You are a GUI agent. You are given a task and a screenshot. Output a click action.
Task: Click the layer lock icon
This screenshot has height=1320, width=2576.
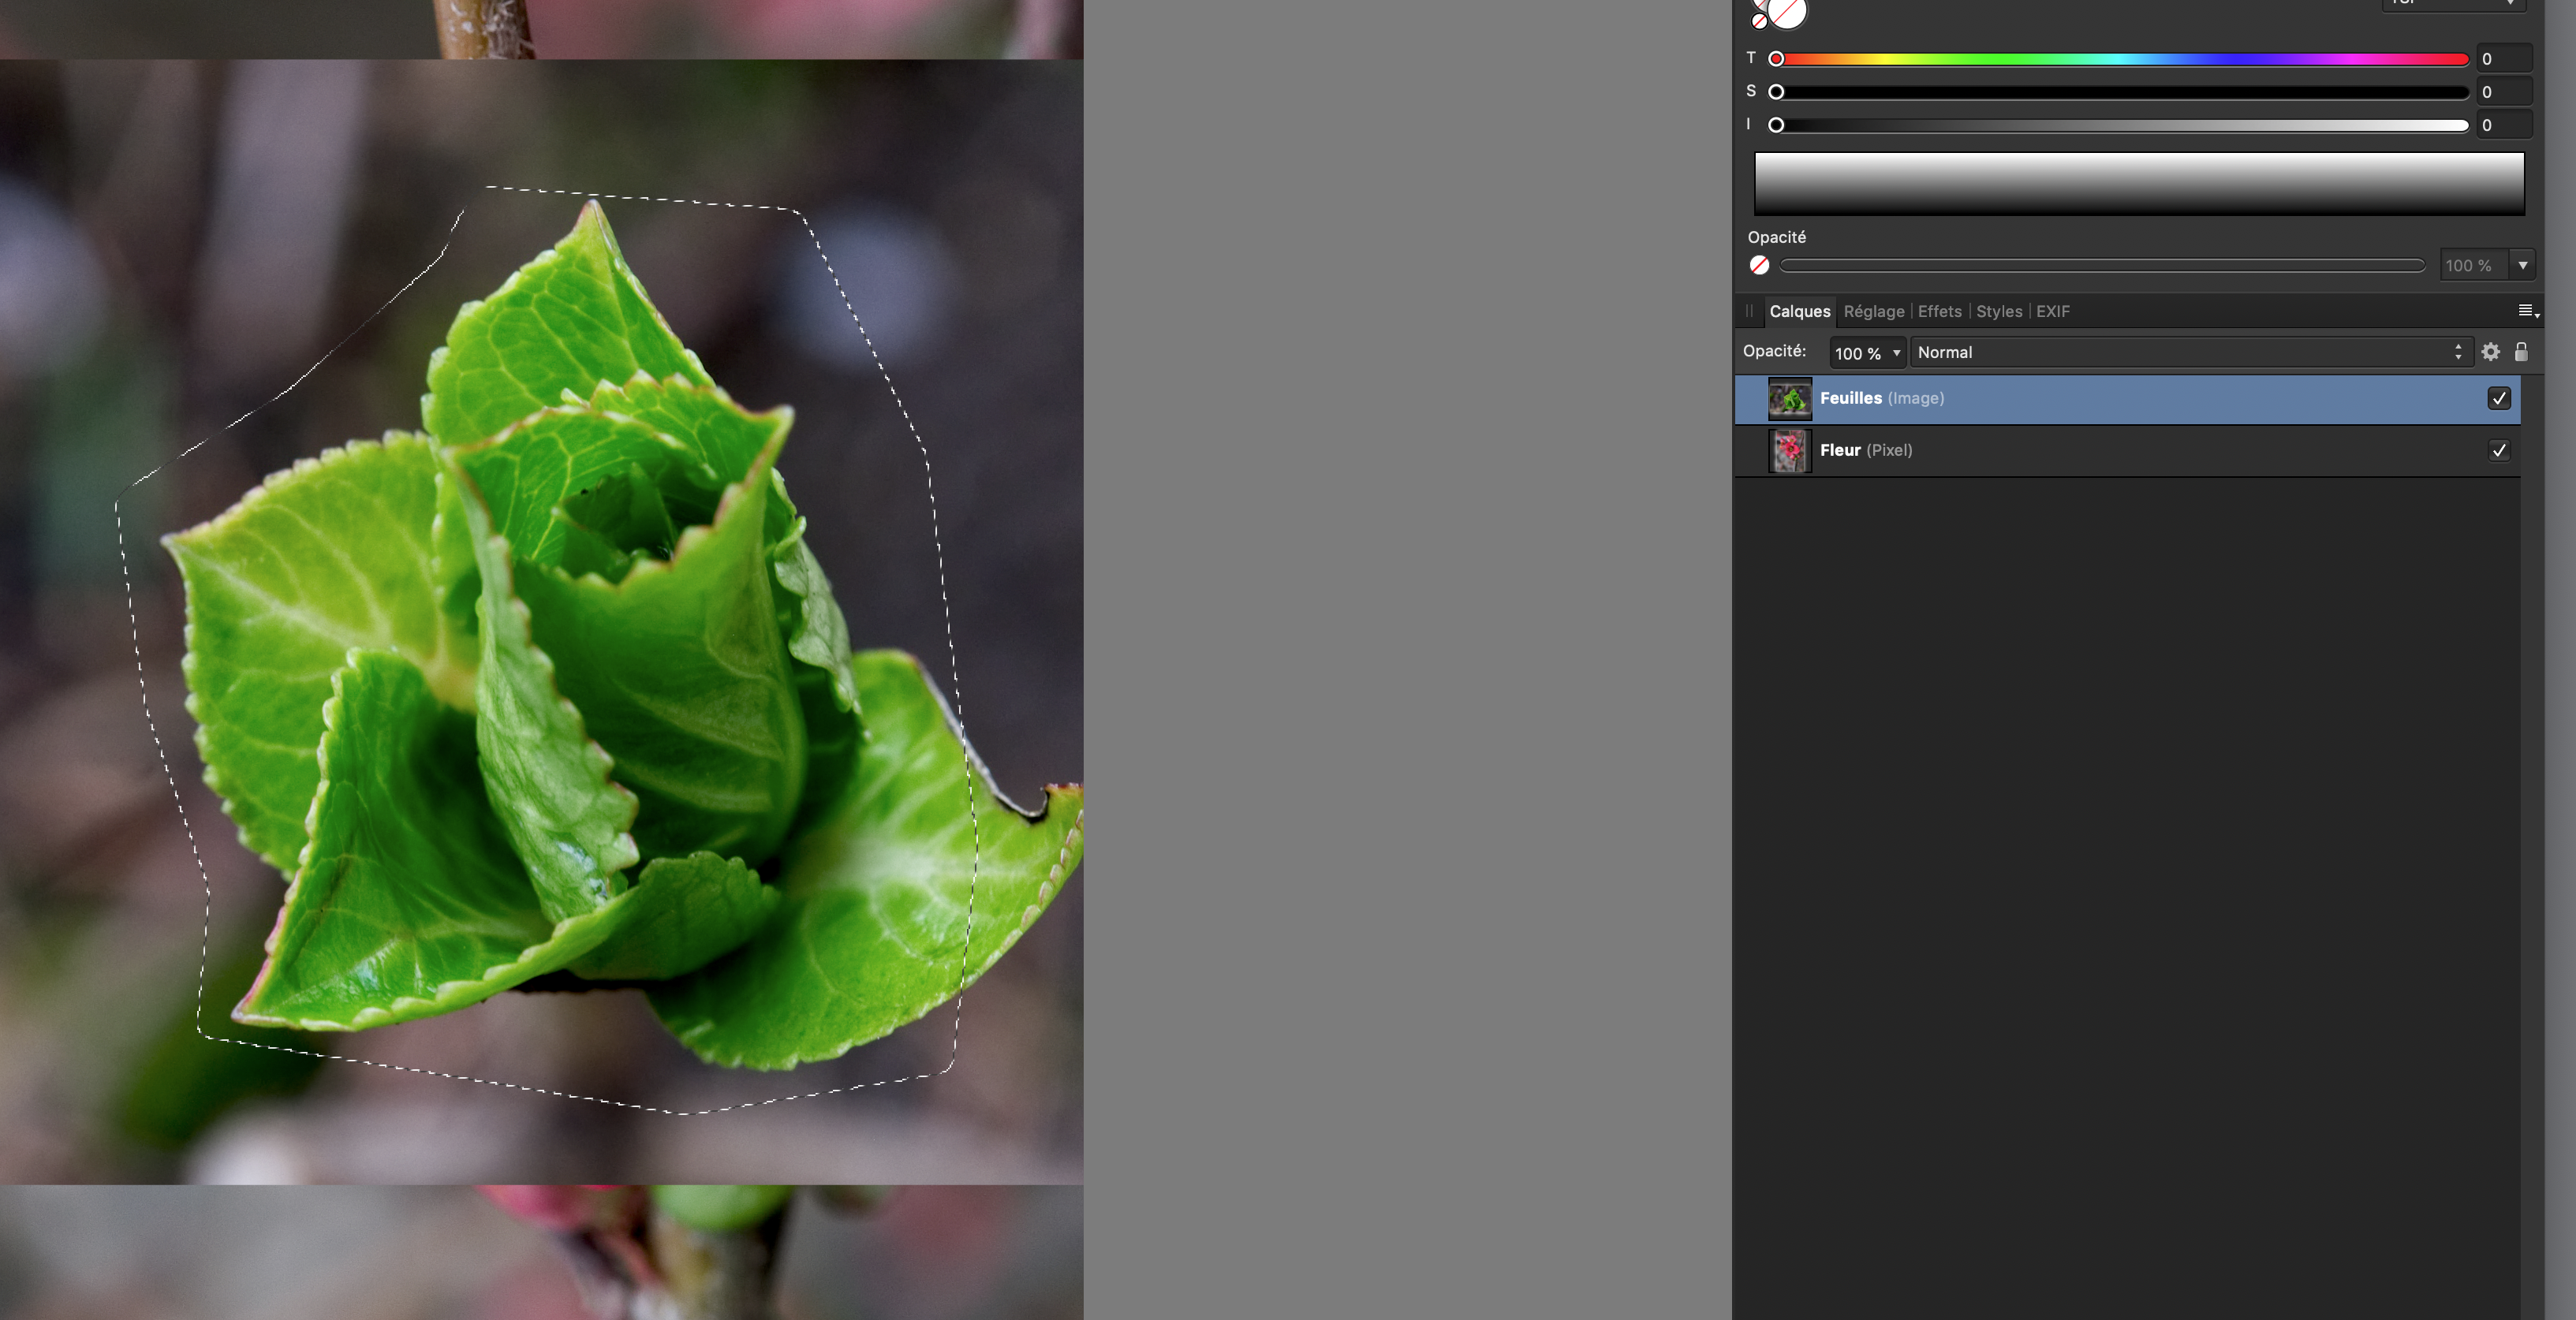(x=2521, y=352)
